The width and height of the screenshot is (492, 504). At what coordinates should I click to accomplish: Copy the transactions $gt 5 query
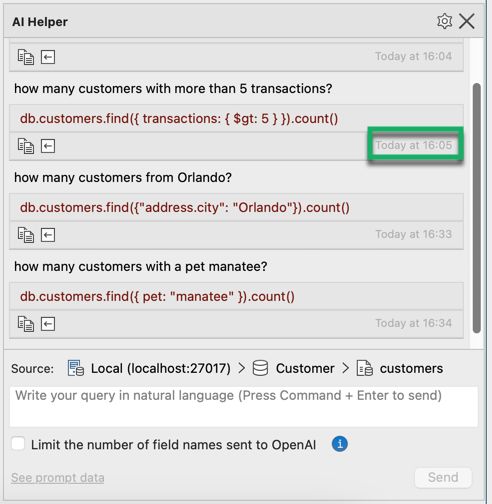[26, 146]
